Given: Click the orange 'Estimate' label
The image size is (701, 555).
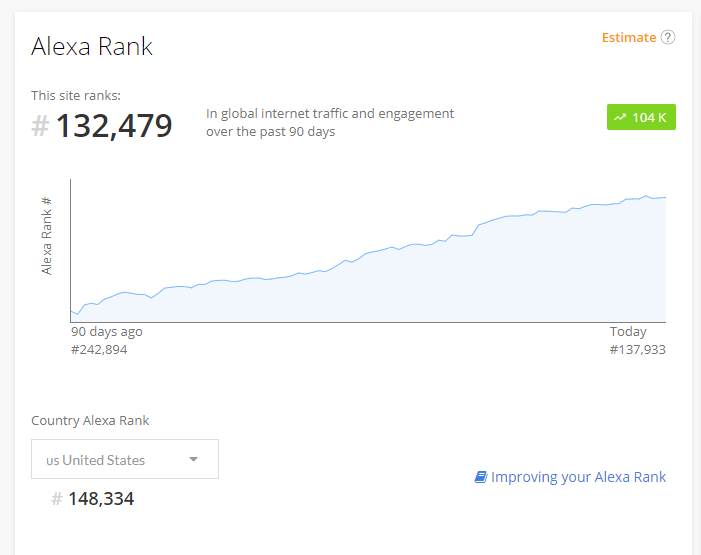Looking at the screenshot, I should [628, 38].
